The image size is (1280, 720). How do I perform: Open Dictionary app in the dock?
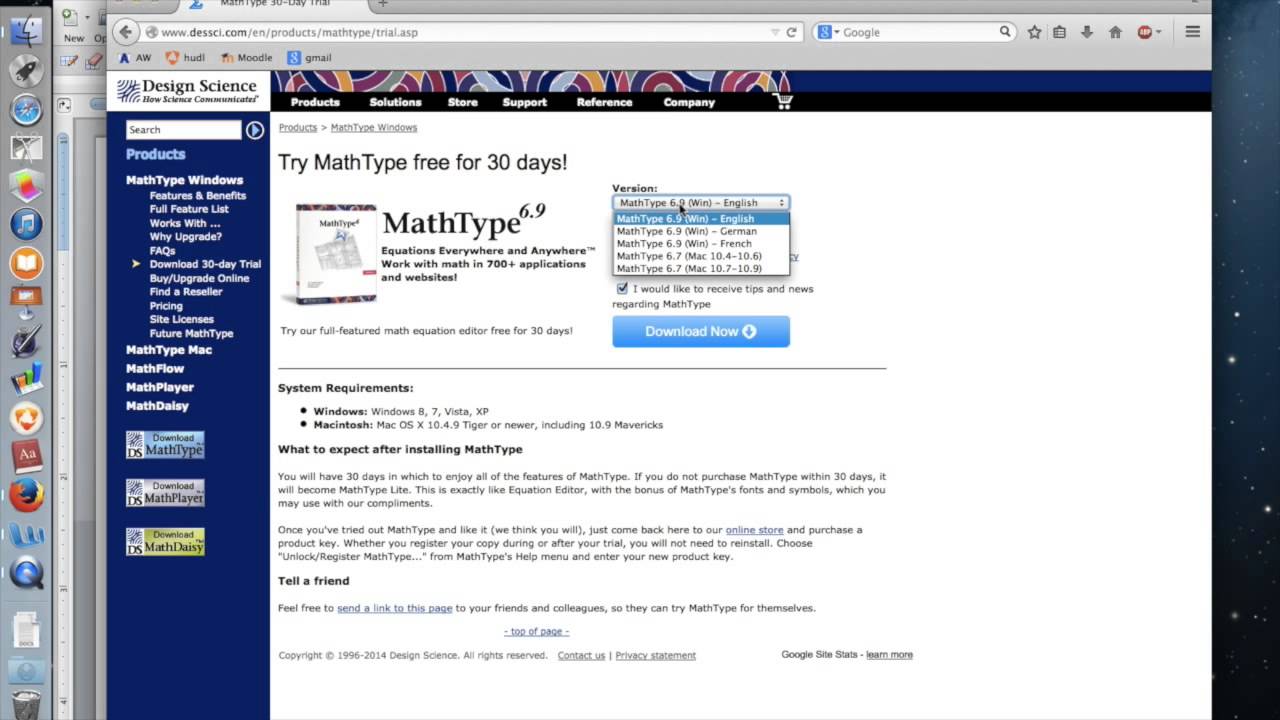point(26,456)
